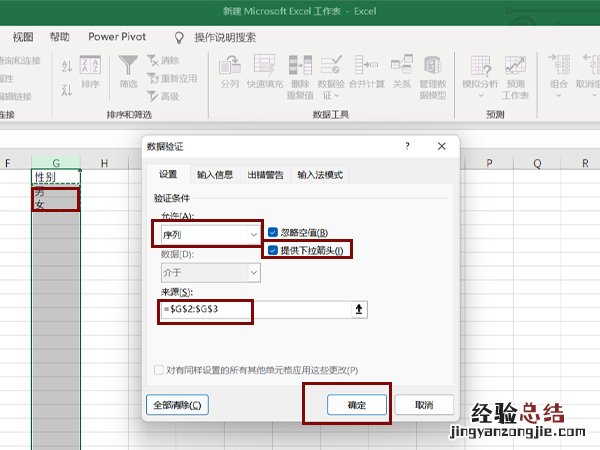
Task: Open the Power Pivot ribbon tab
Action: (x=117, y=36)
